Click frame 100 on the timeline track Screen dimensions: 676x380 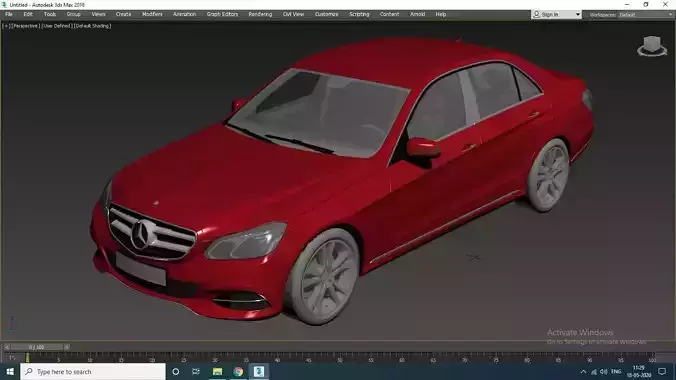point(652,358)
